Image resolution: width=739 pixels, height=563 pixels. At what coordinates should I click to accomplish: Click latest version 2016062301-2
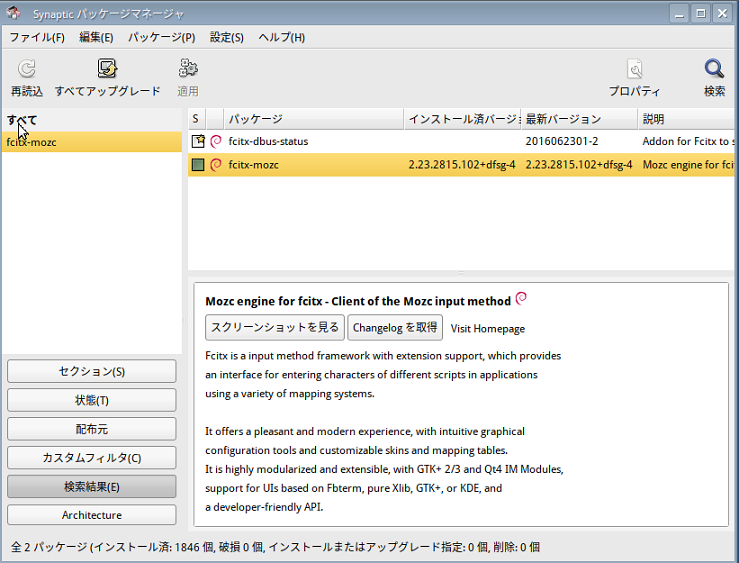pyautogui.click(x=562, y=141)
